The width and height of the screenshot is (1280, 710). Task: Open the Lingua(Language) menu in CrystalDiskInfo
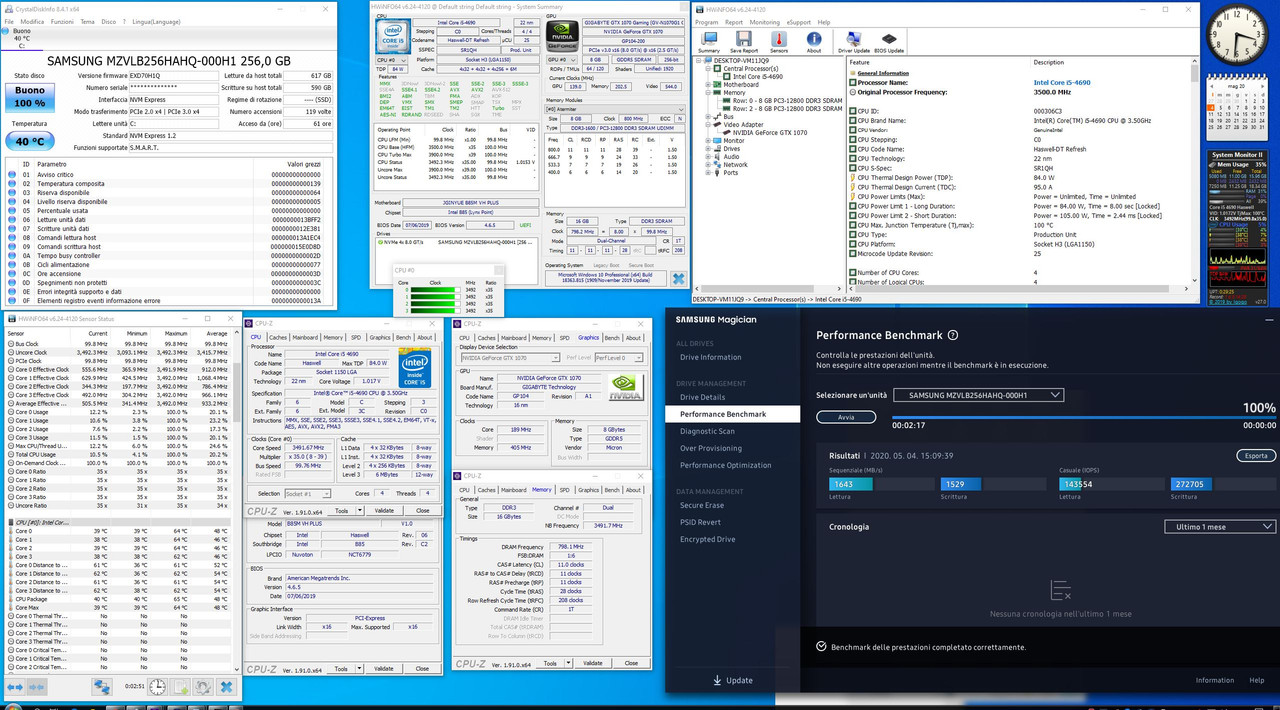[155, 21]
